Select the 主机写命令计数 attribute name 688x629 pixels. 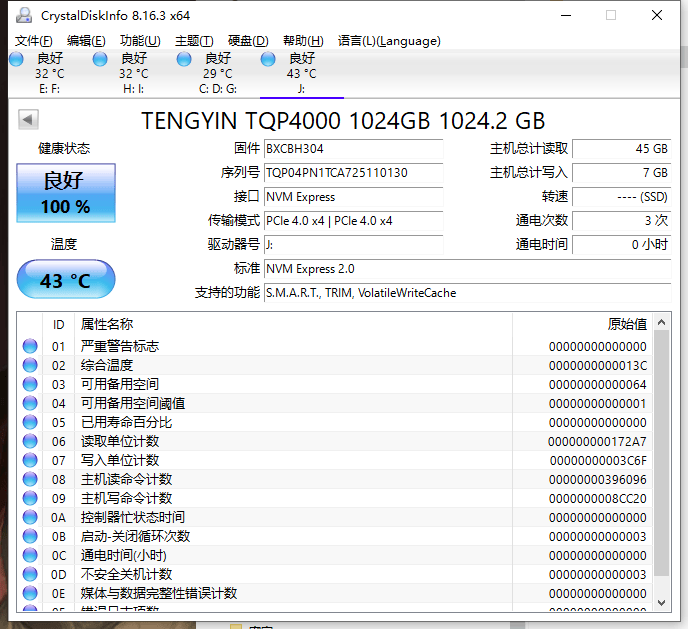(x=126, y=498)
